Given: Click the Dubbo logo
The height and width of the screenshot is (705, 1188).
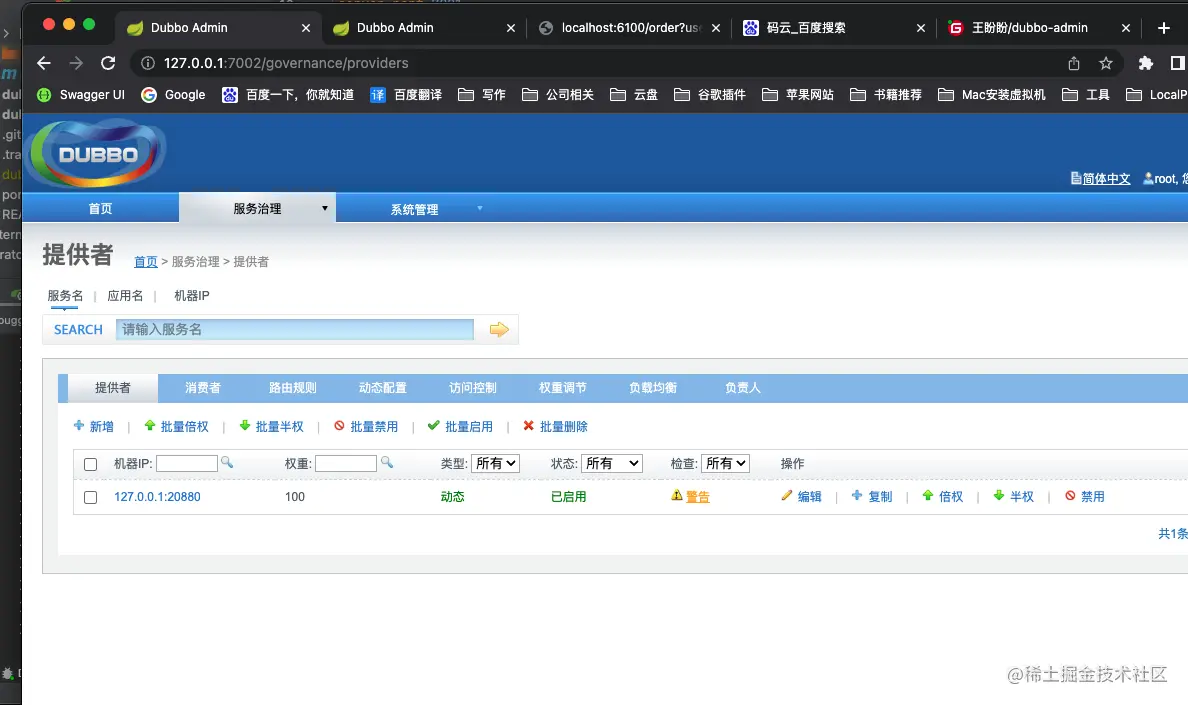Looking at the screenshot, I should click(97, 154).
